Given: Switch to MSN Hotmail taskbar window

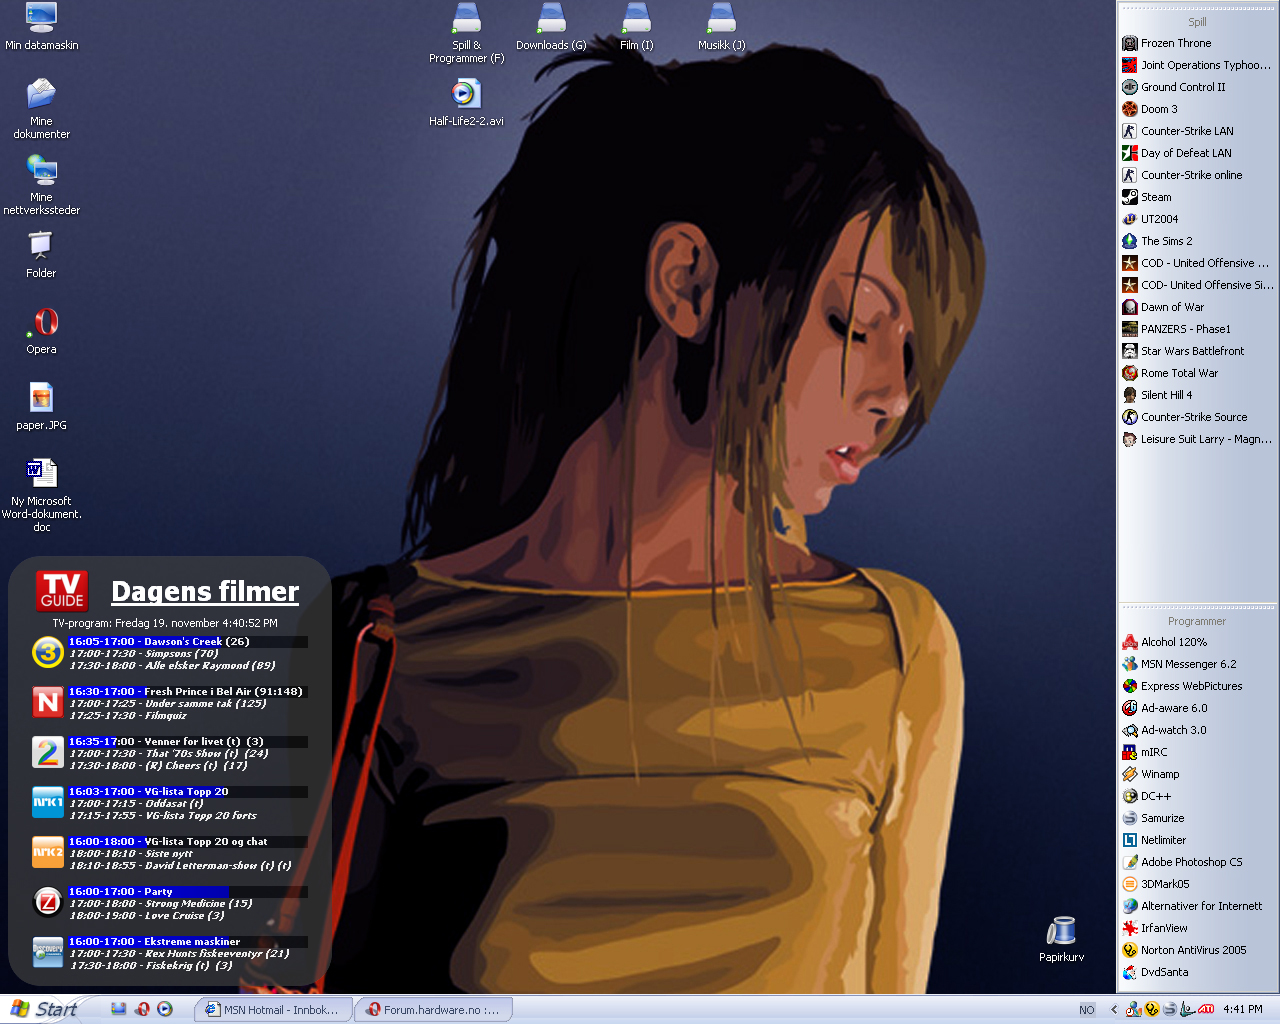Looking at the screenshot, I should 273,1010.
